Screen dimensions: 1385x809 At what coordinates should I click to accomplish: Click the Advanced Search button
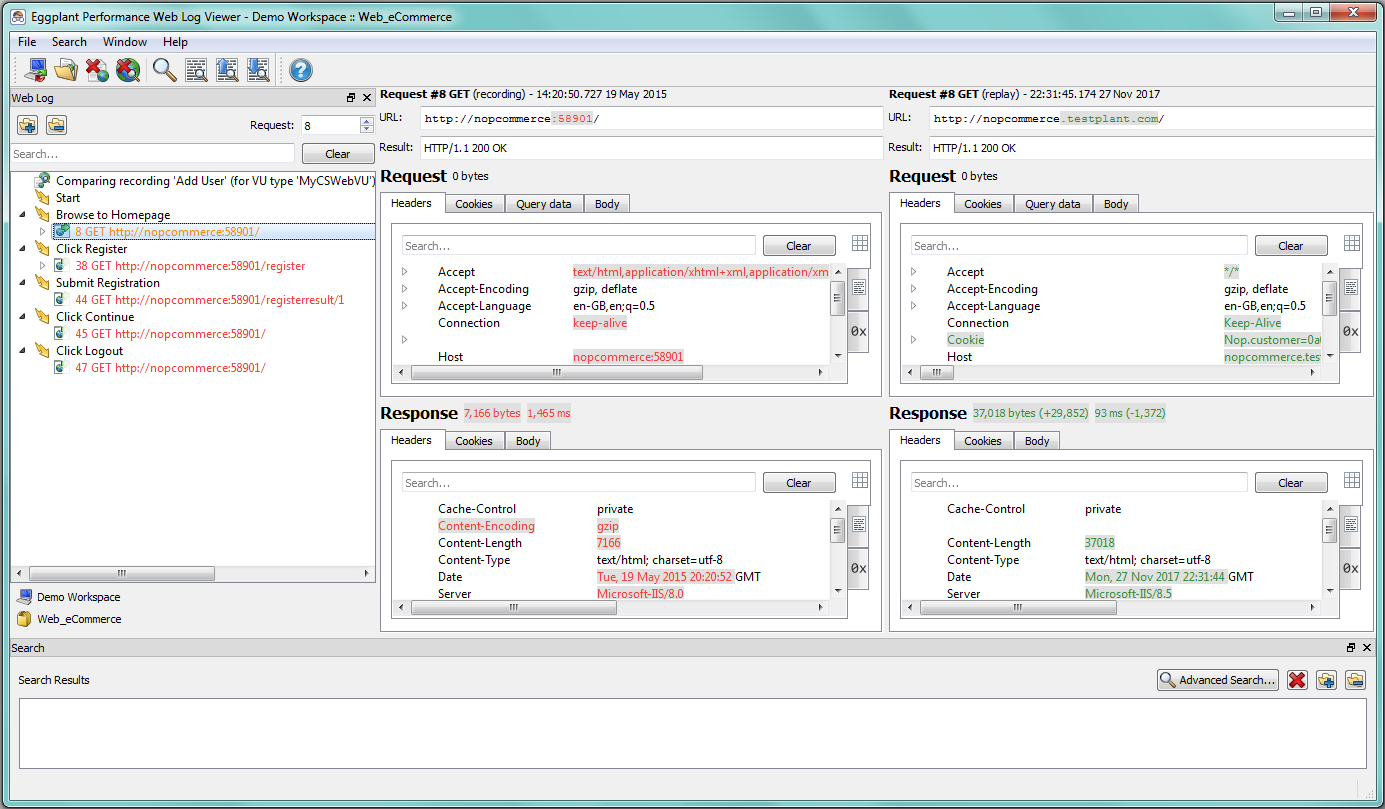pos(1218,680)
